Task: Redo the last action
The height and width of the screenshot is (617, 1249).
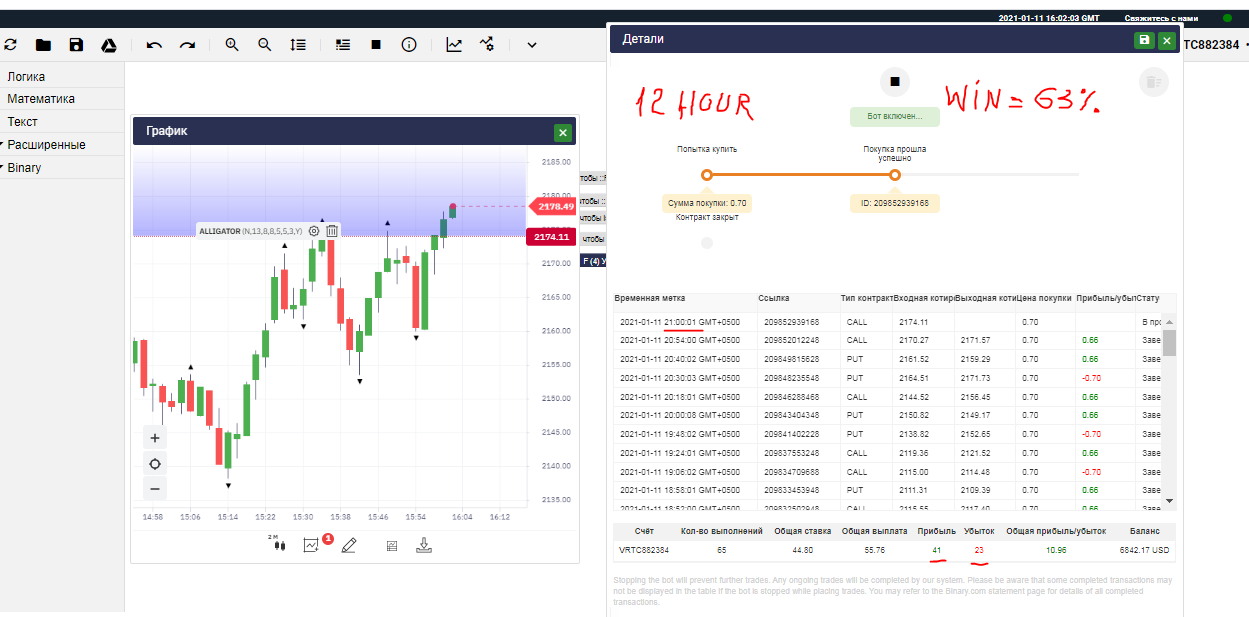Action: click(x=187, y=45)
